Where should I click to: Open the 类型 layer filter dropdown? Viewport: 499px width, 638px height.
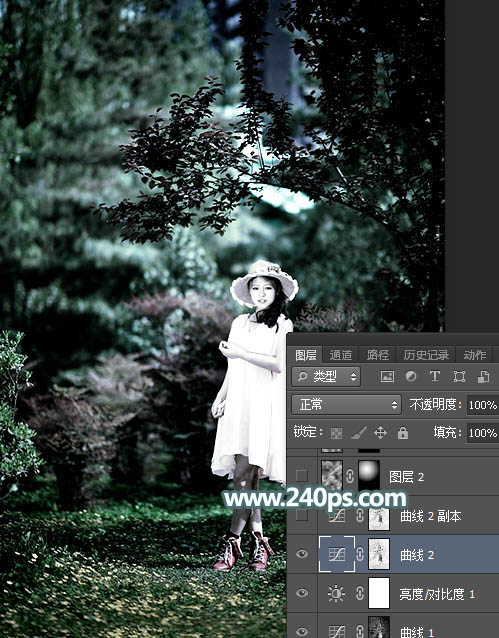(x=326, y=377)
